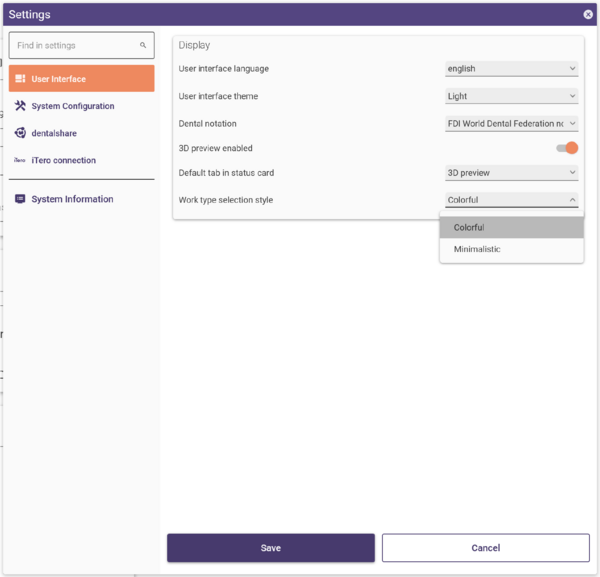The height and width of the screenshot is (577, 600).
Task: Select the Colorful option
Action: pyautogui.click(x=511, y=227)
